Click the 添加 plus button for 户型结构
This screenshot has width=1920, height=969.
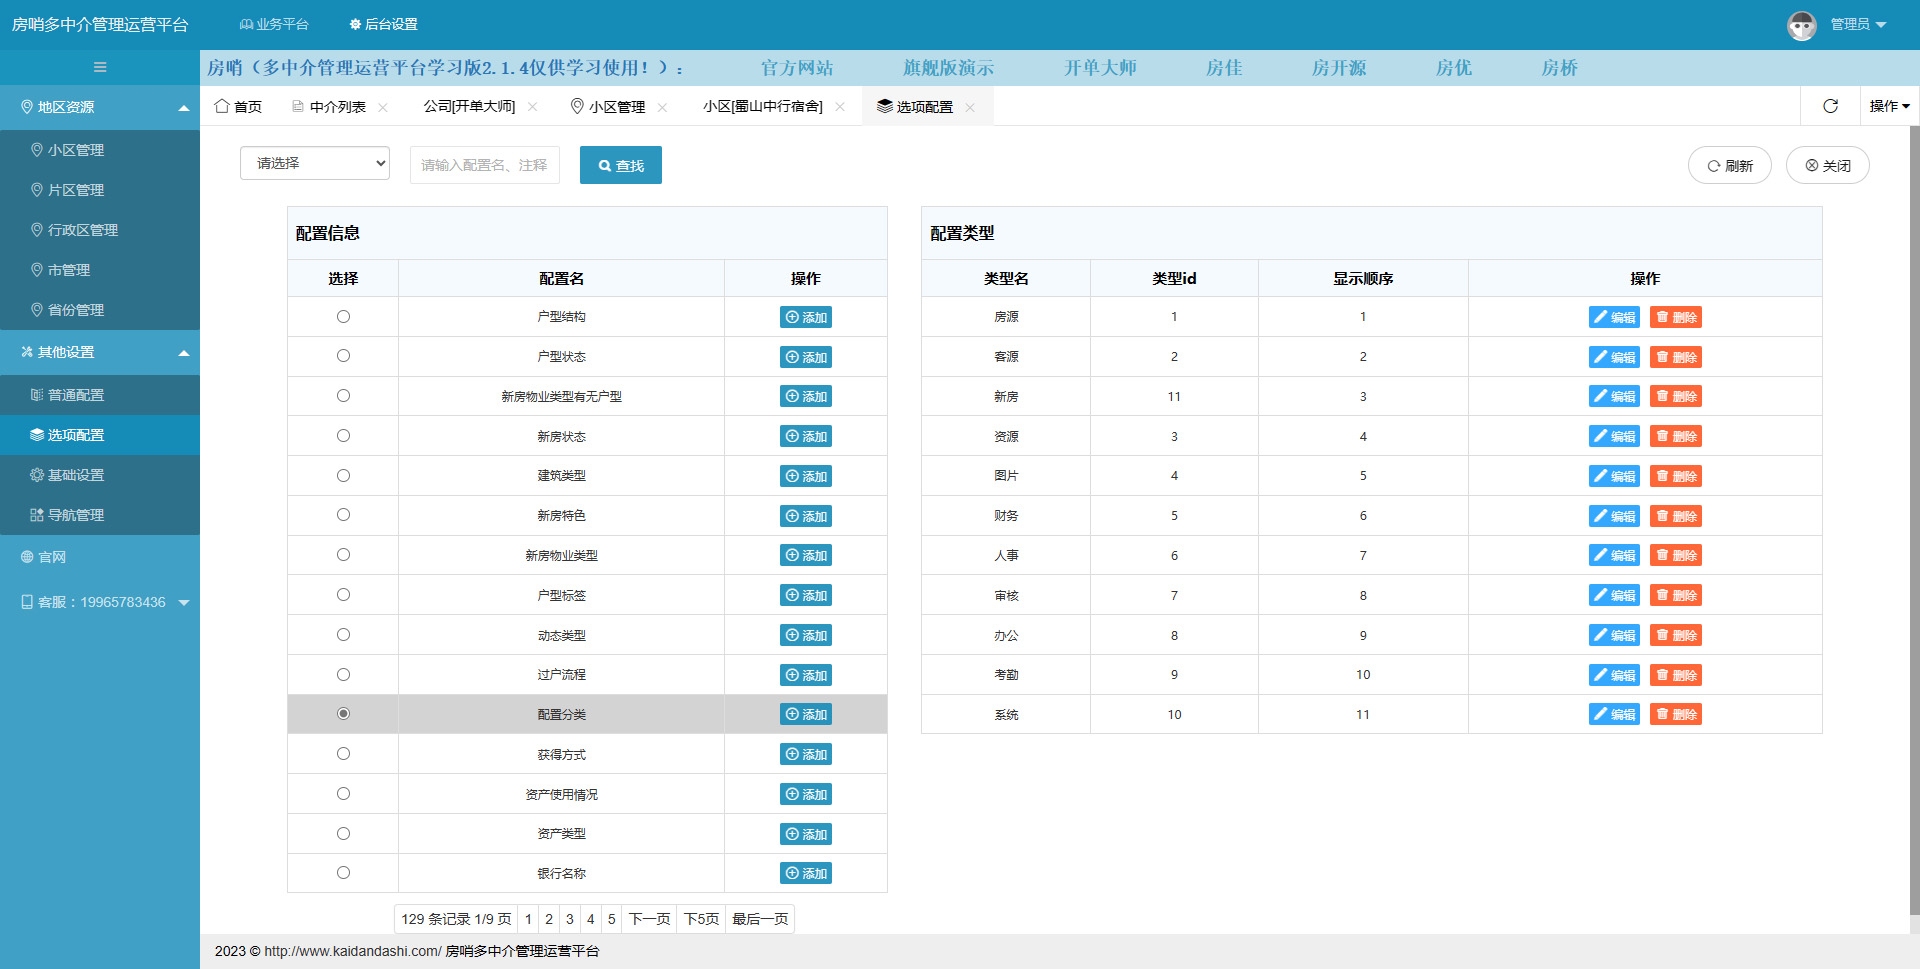click(x=806, y=317)
